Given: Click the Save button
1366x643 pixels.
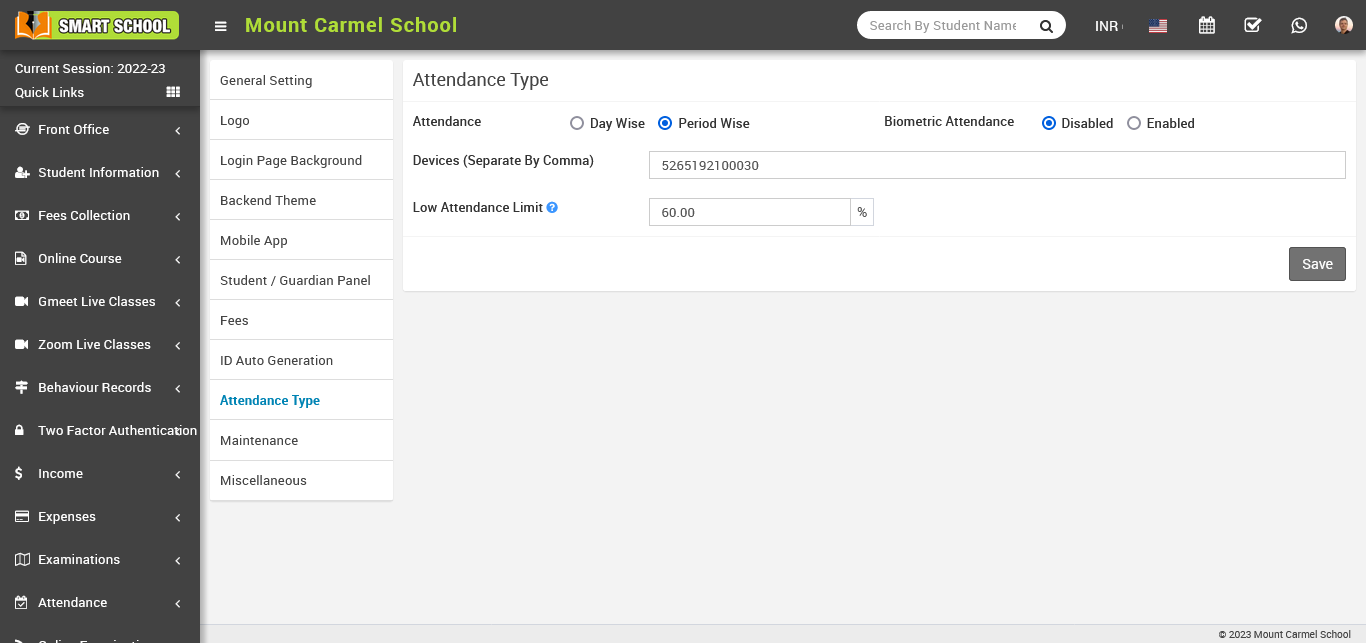Looking at the screenshot, I should 1316,264.
